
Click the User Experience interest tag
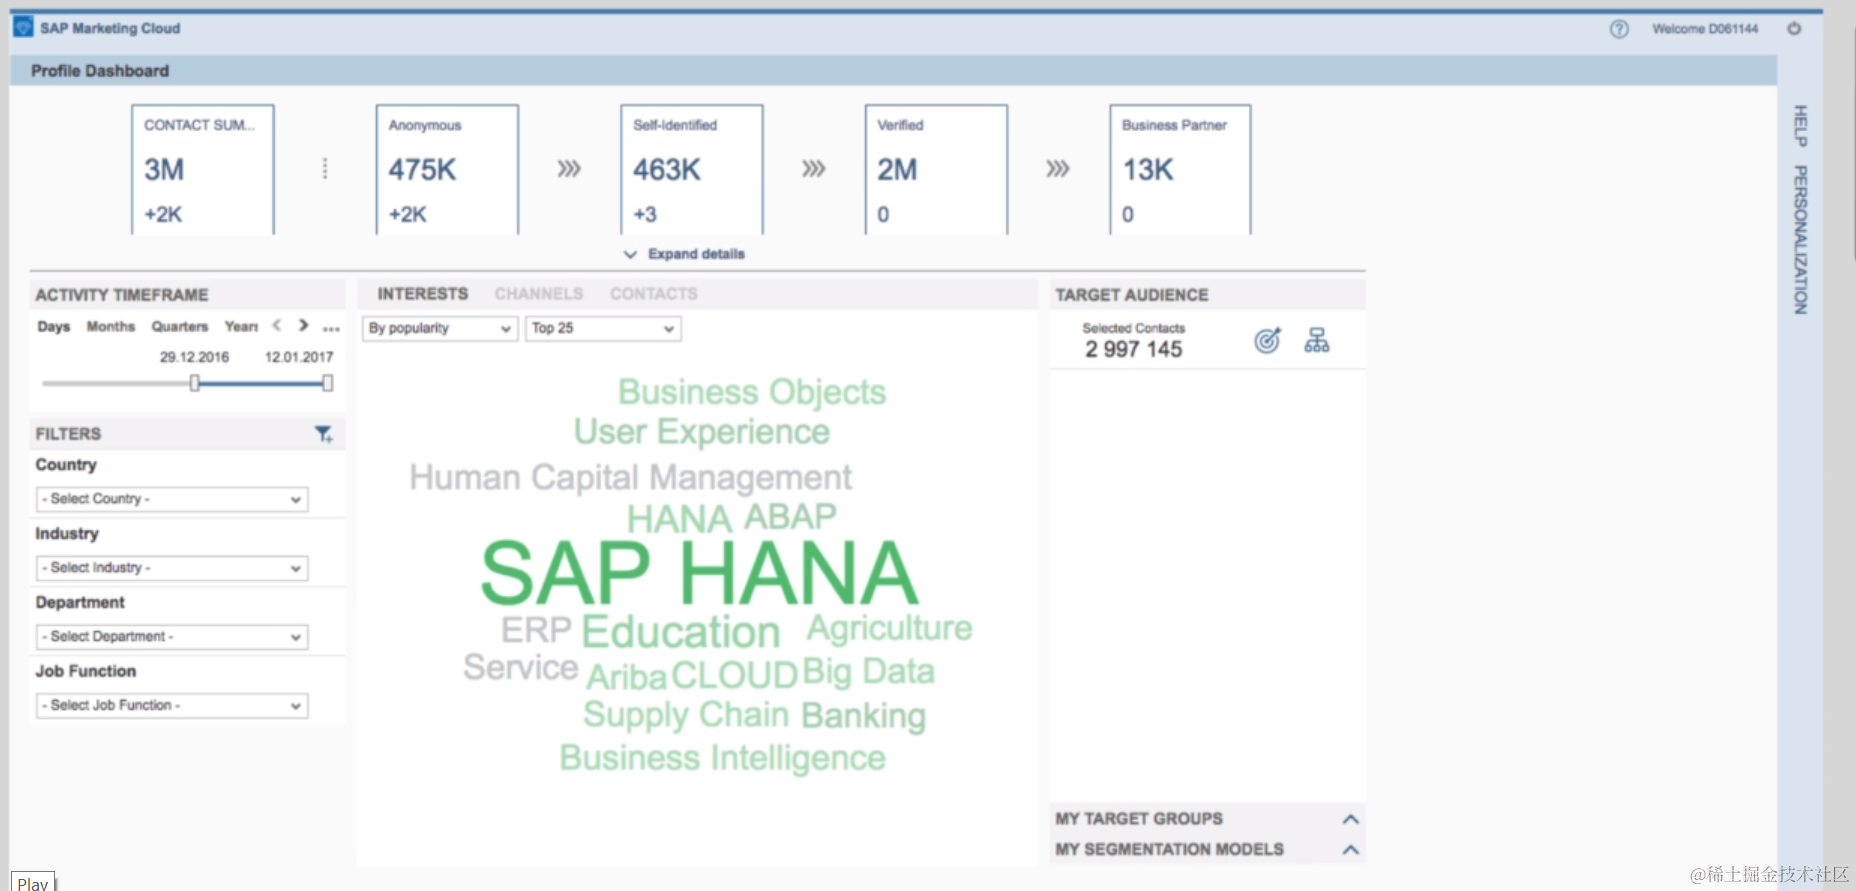coord(702,432)
